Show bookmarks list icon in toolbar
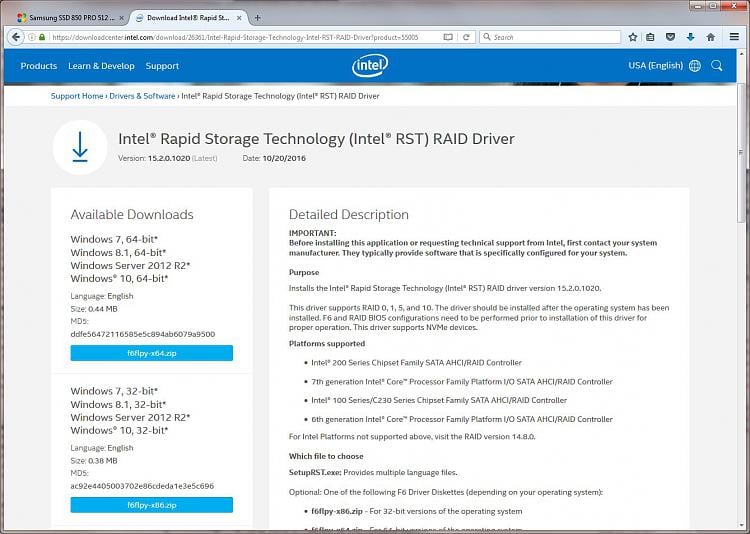 click(650, 37)
